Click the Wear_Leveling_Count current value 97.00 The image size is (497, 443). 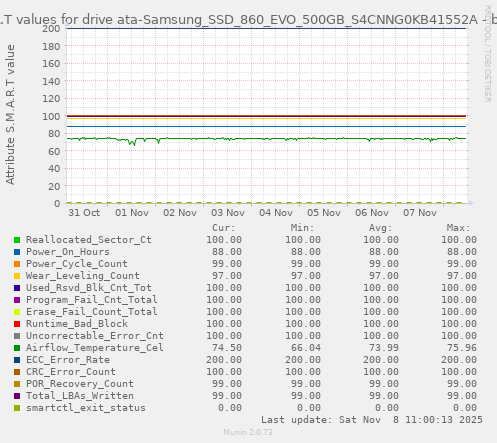[x=227, y=276]
